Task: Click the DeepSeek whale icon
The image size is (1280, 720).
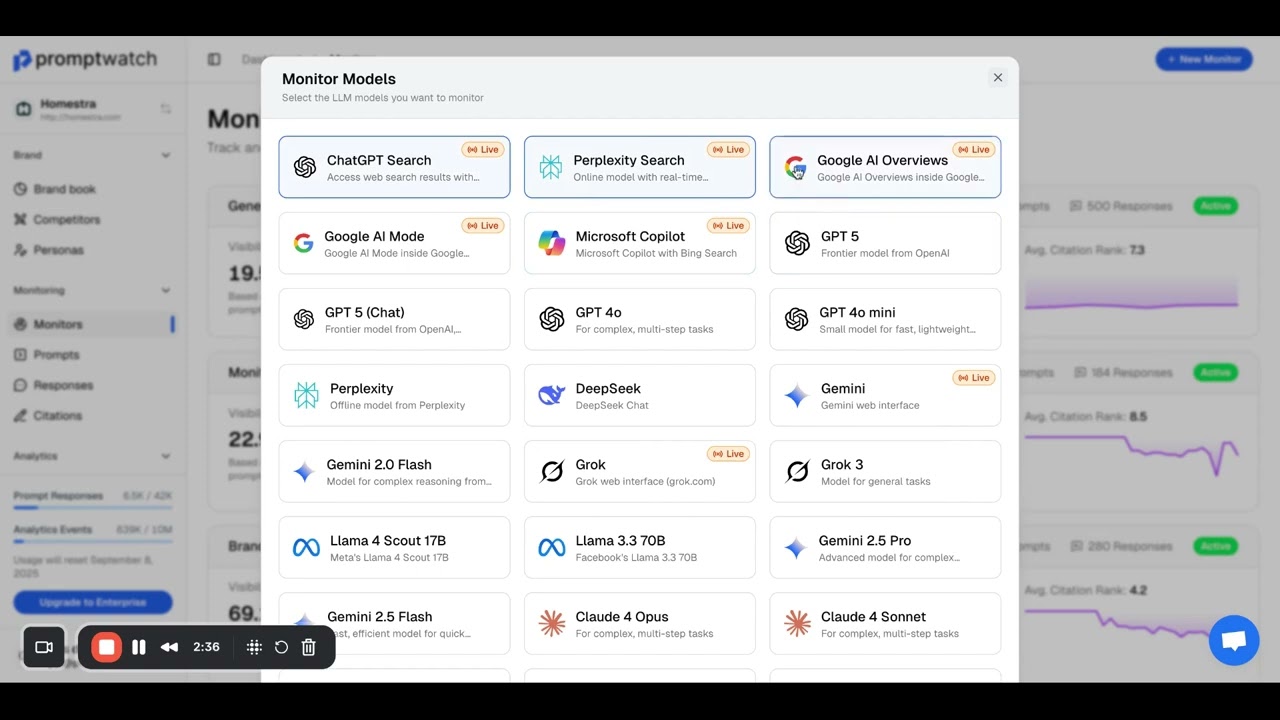Action: coord(551,395)
